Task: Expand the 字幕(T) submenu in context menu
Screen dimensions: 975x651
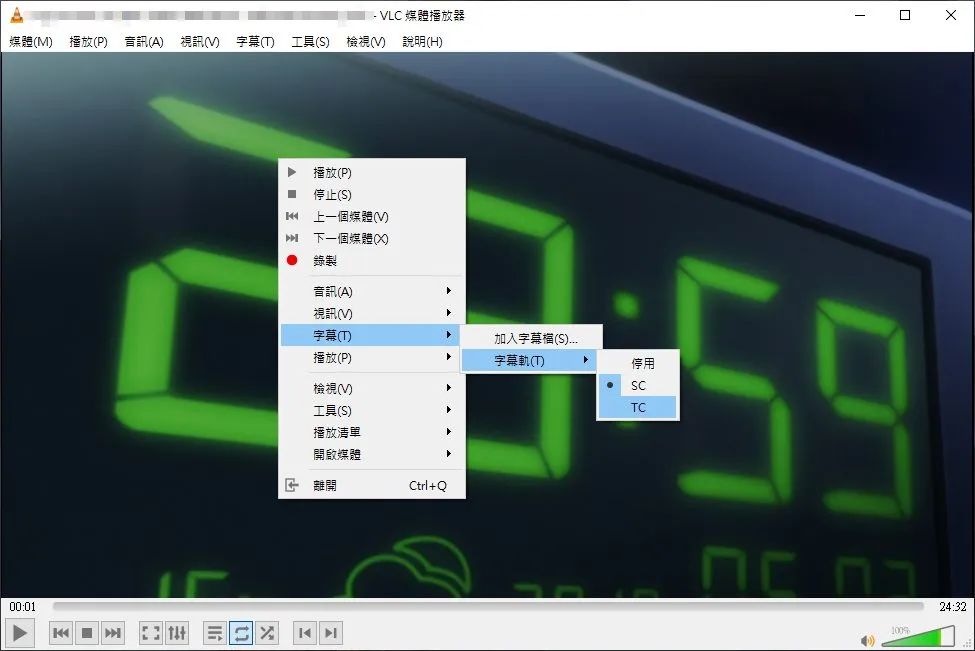Action: (x=372, y=335)
